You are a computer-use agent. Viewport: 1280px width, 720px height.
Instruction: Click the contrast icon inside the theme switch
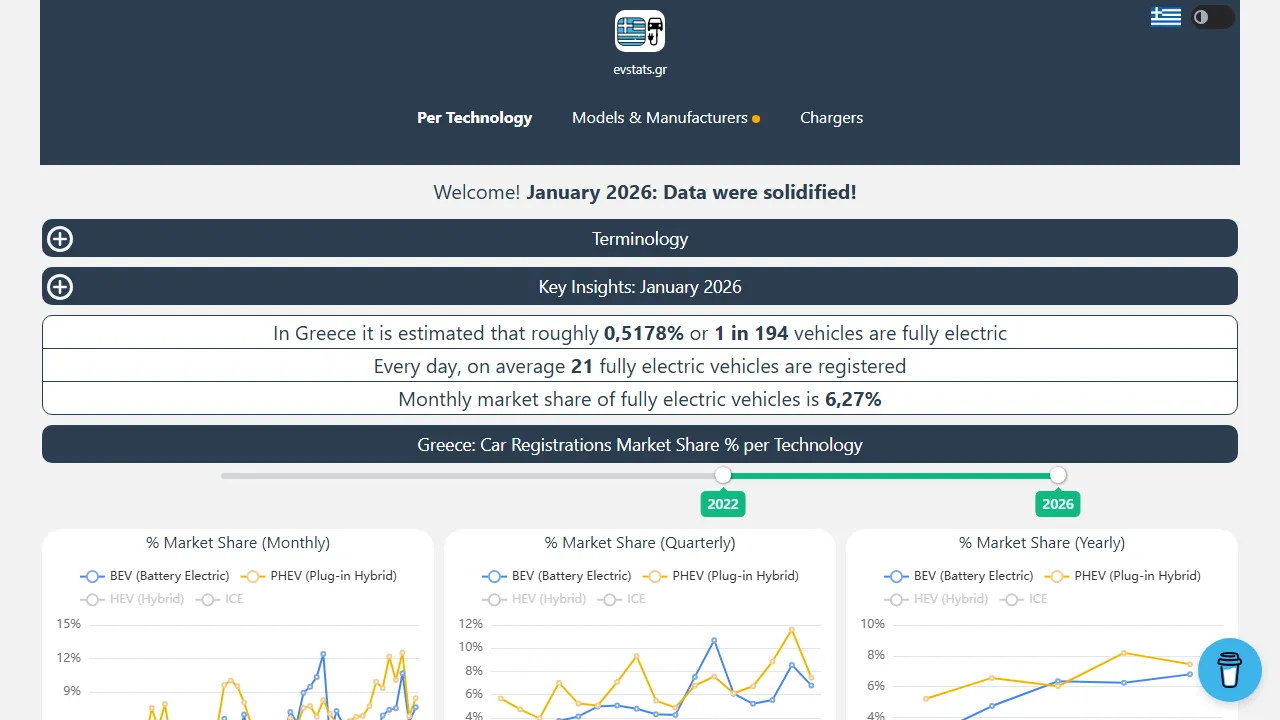pos(1199,17)
